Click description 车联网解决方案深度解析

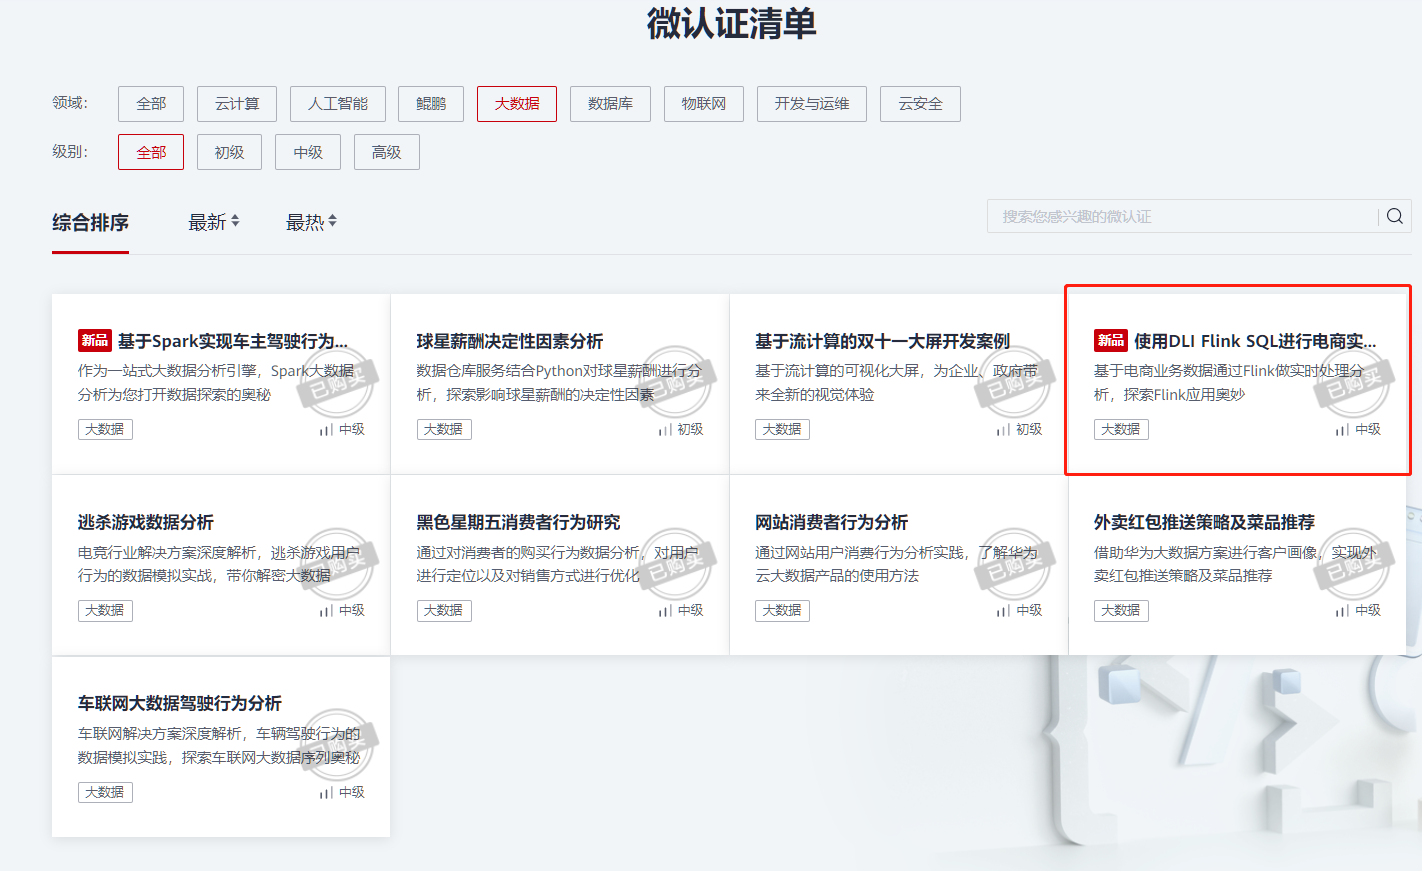pos(219,746)
